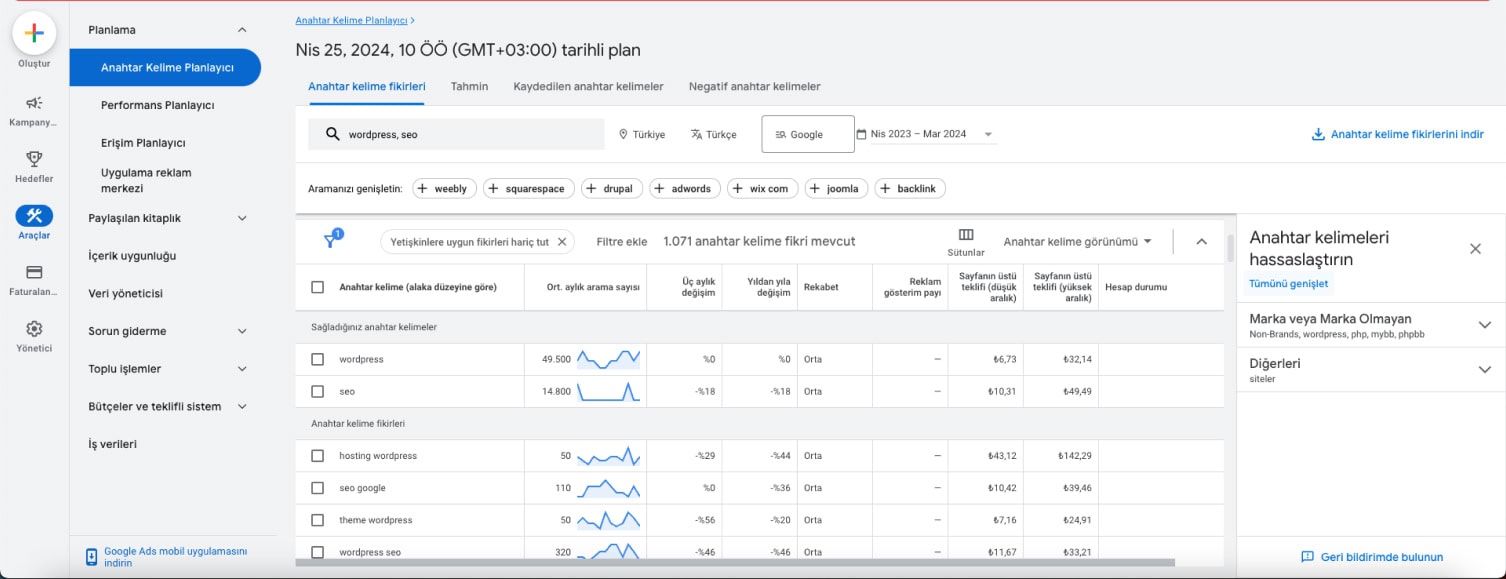
Task: Click the calendar icon beside date range
Action: 861,134
